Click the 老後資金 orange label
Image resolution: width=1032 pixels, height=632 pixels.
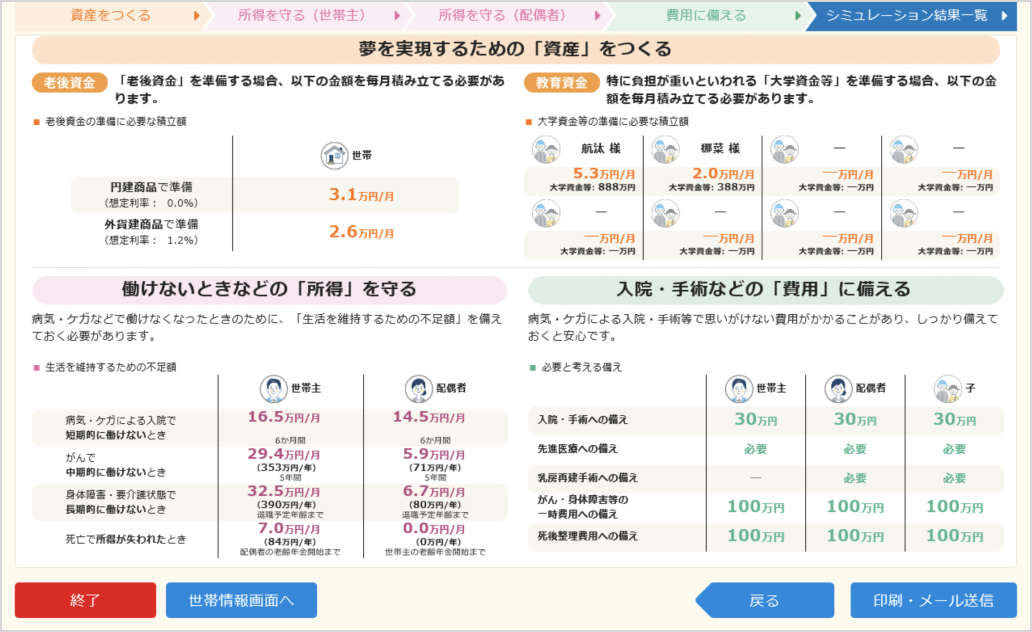(x=69, y=82)
